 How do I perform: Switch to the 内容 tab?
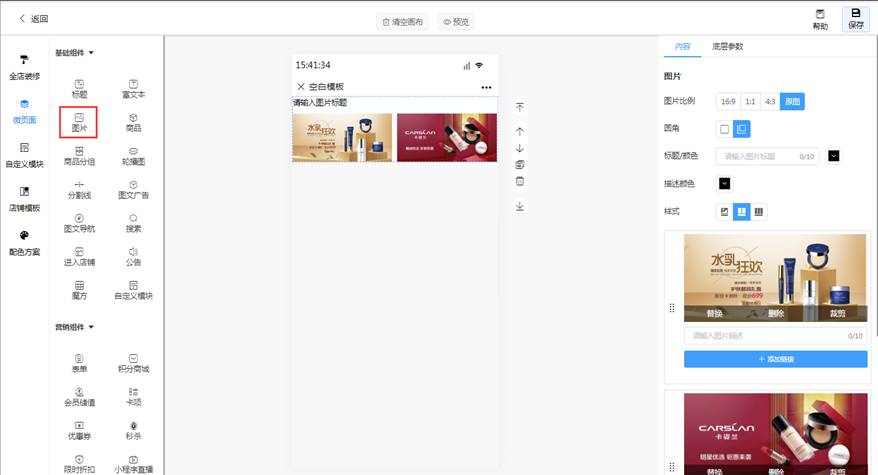click(683, 46)
